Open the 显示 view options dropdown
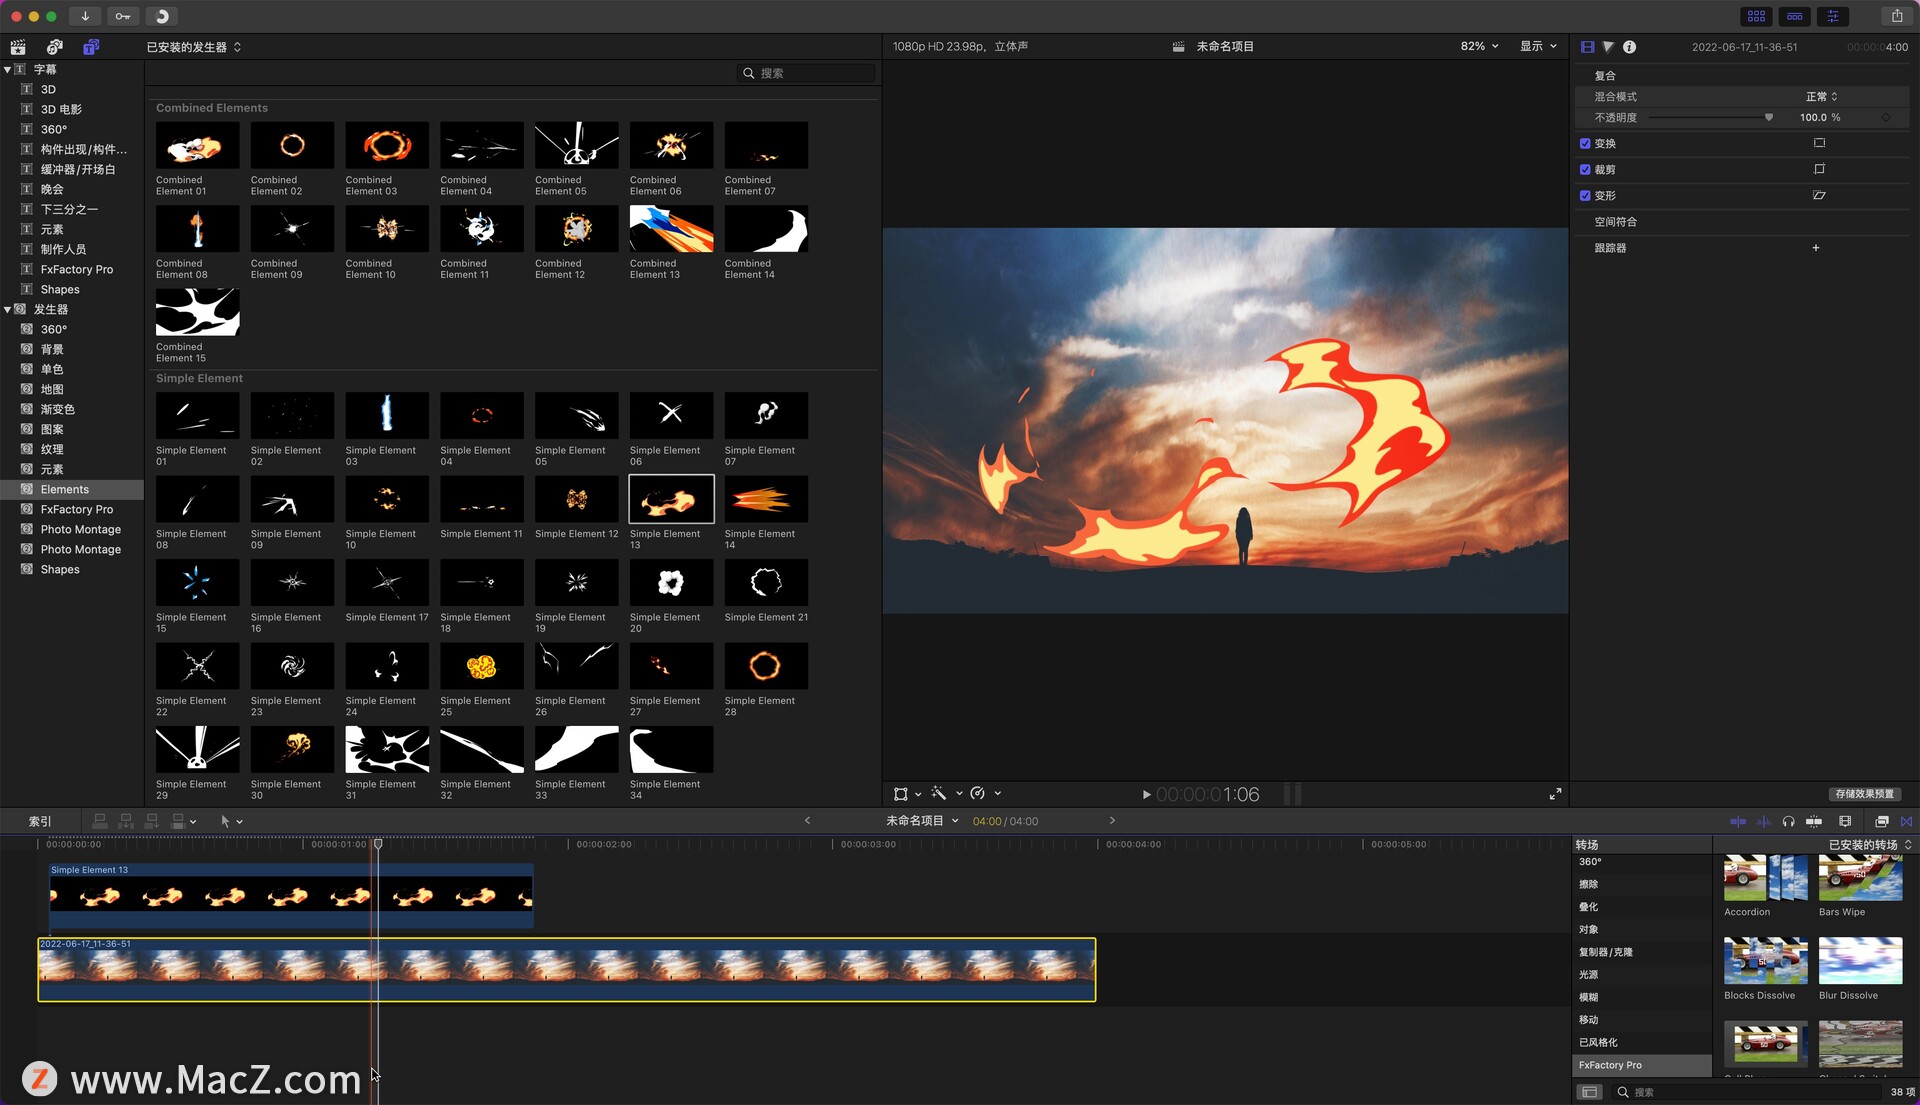1920x1105 pixels. (x=1538, y=47)
